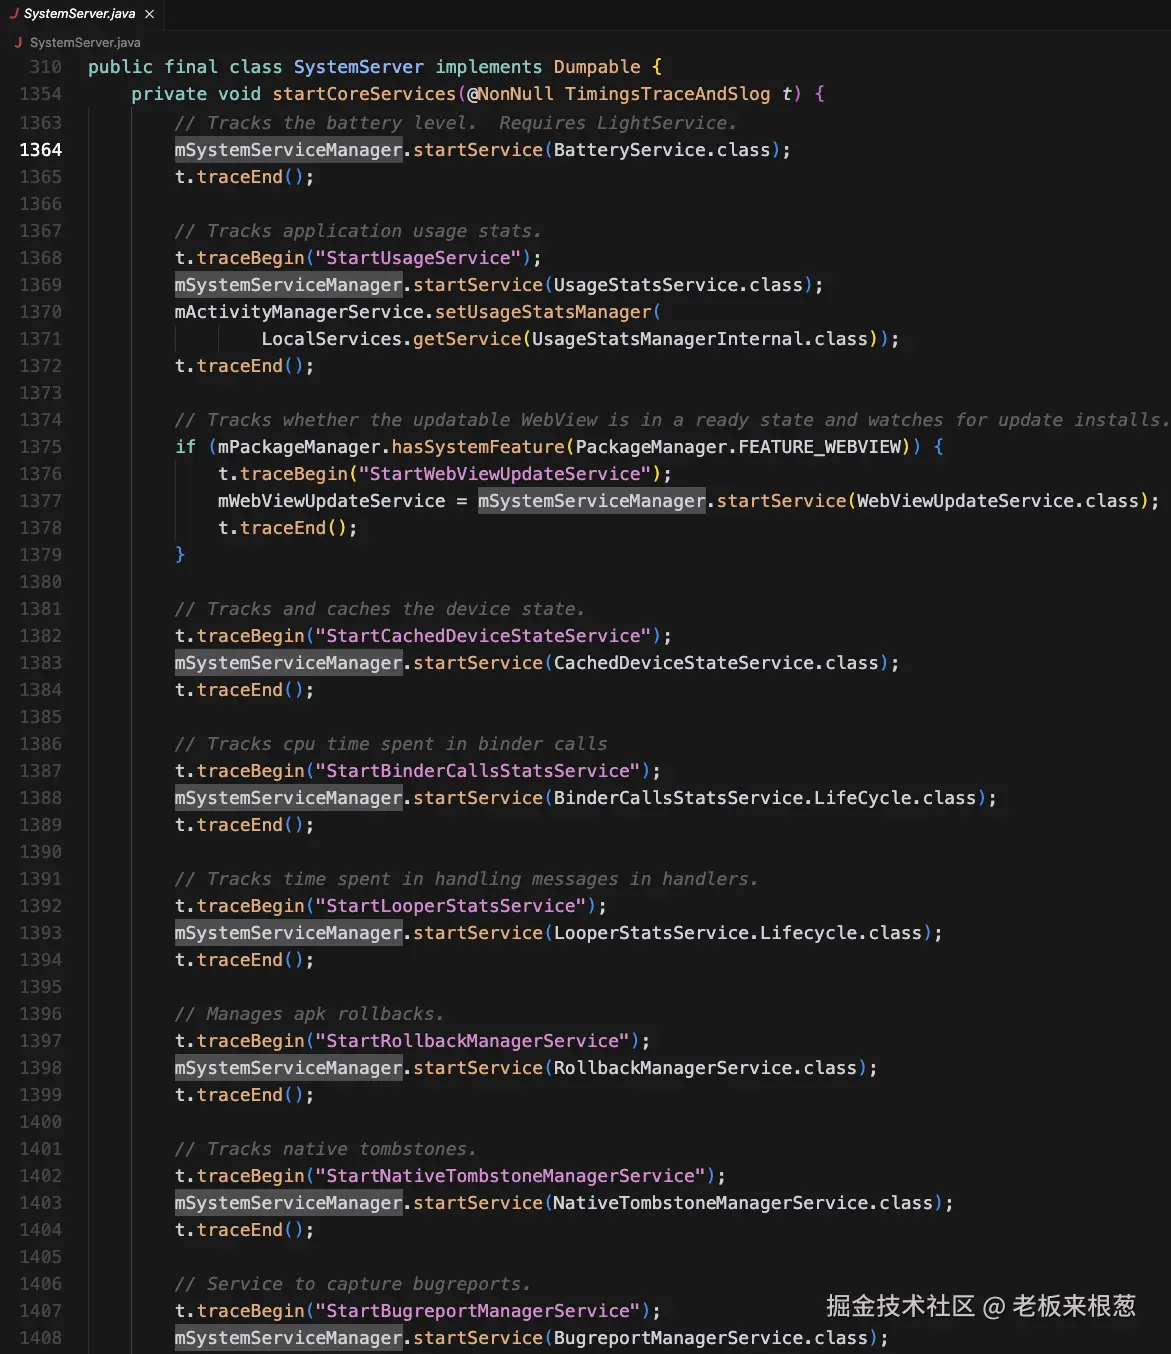Viewport: 1171px width, 1354px height.
Task: Click mWebViewUpdateService variable on line 1377
Action: (x=332, y=501)
